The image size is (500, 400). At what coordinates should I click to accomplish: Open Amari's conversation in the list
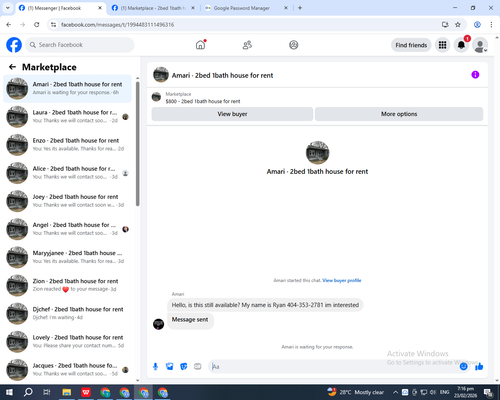click(67, 89)
